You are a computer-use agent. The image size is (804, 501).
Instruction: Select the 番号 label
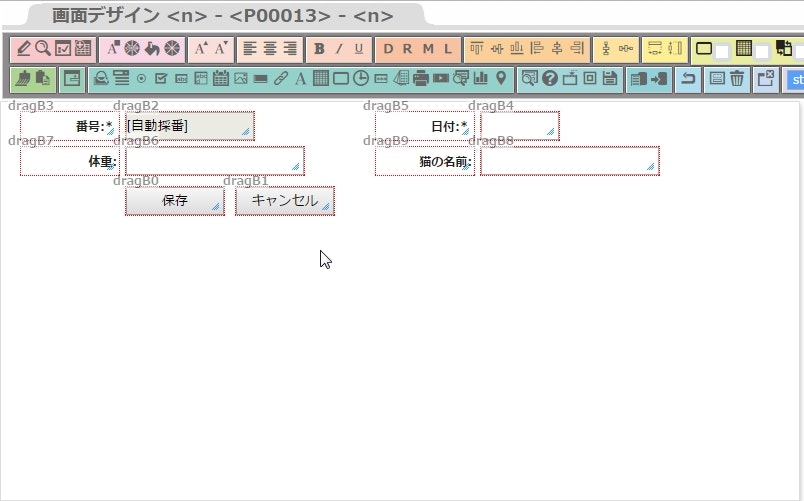[x=70, y=126]
